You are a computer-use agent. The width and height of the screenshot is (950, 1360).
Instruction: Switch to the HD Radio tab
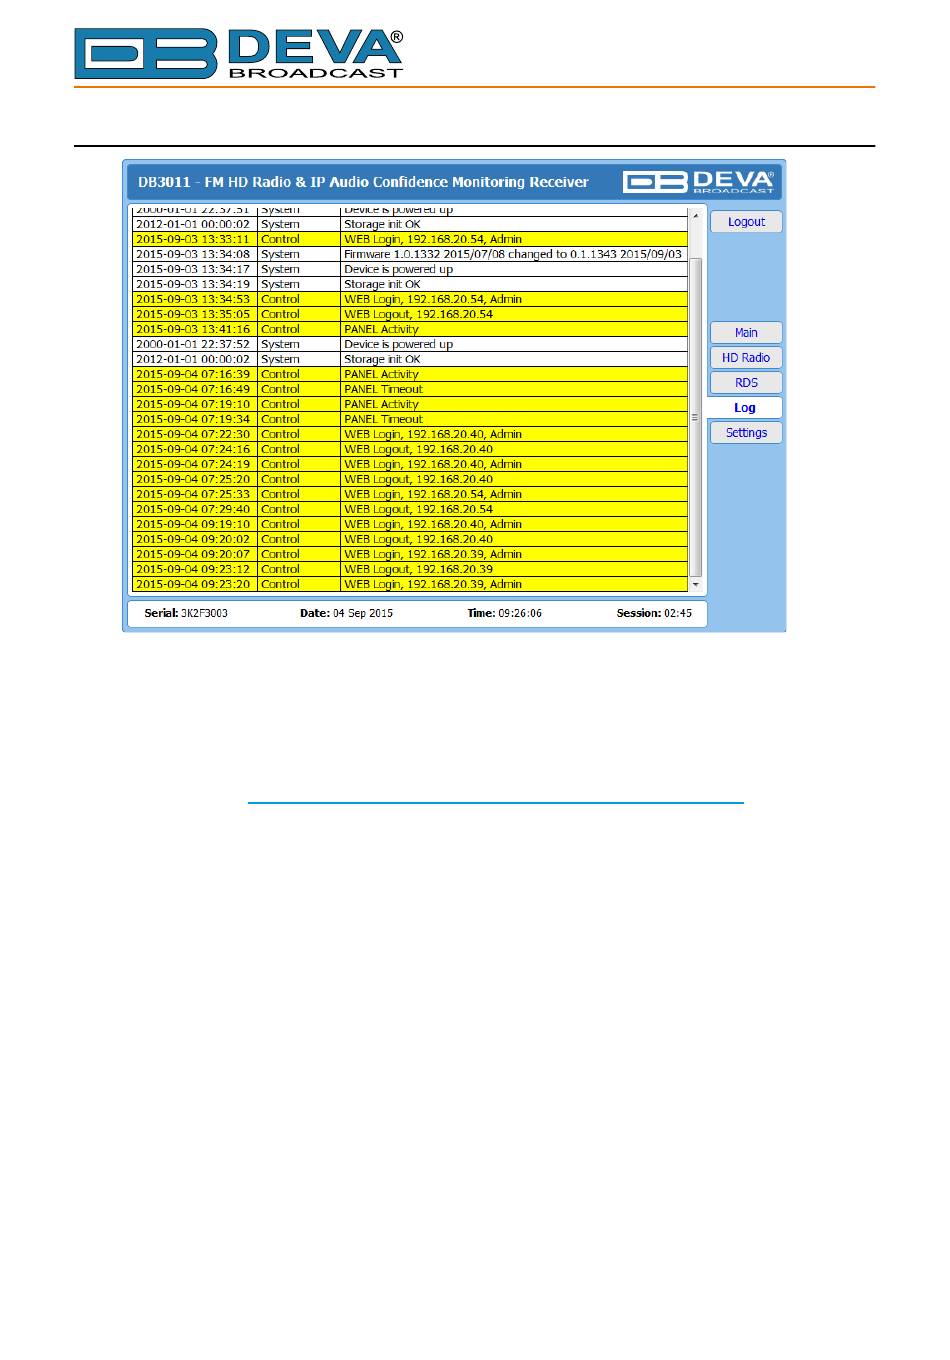746,358
